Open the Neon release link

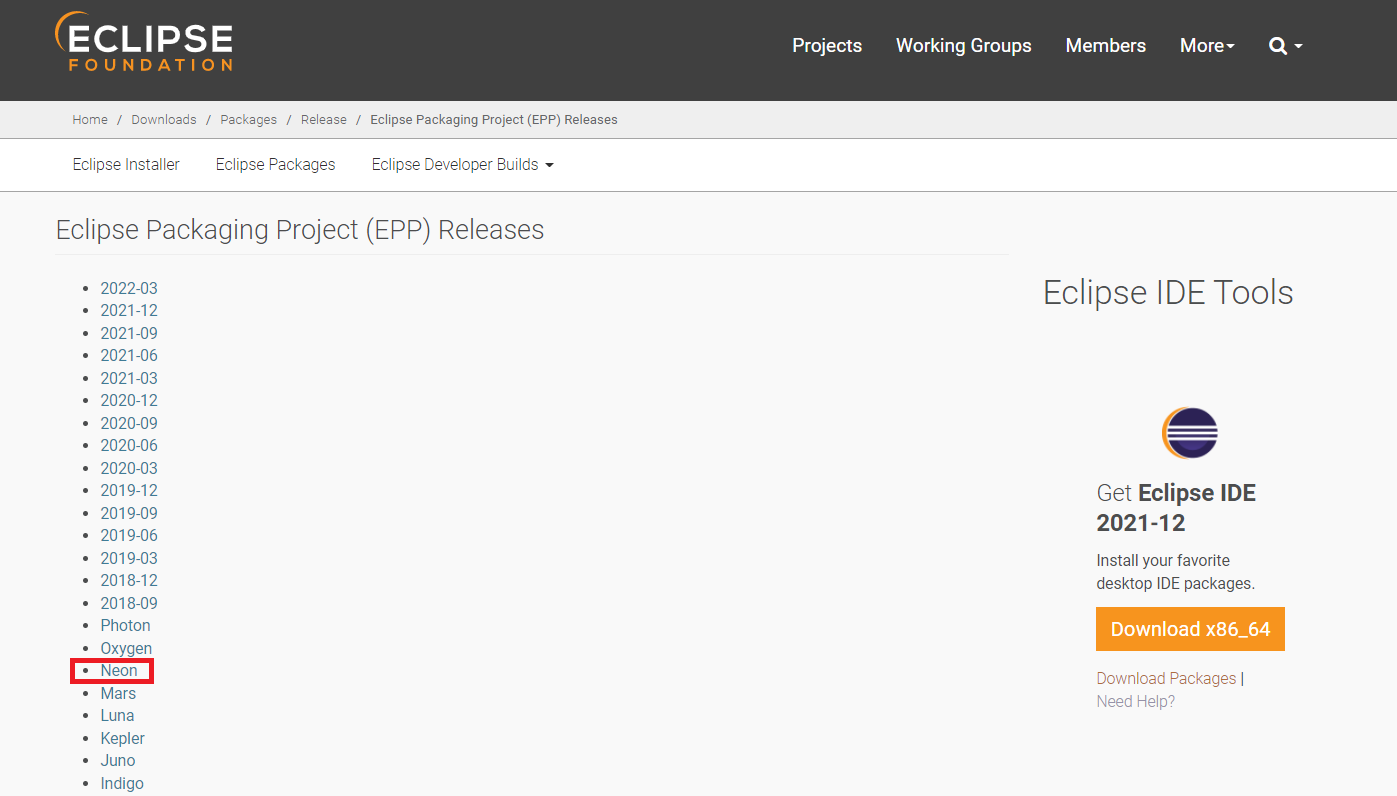(x=119, y=670)
